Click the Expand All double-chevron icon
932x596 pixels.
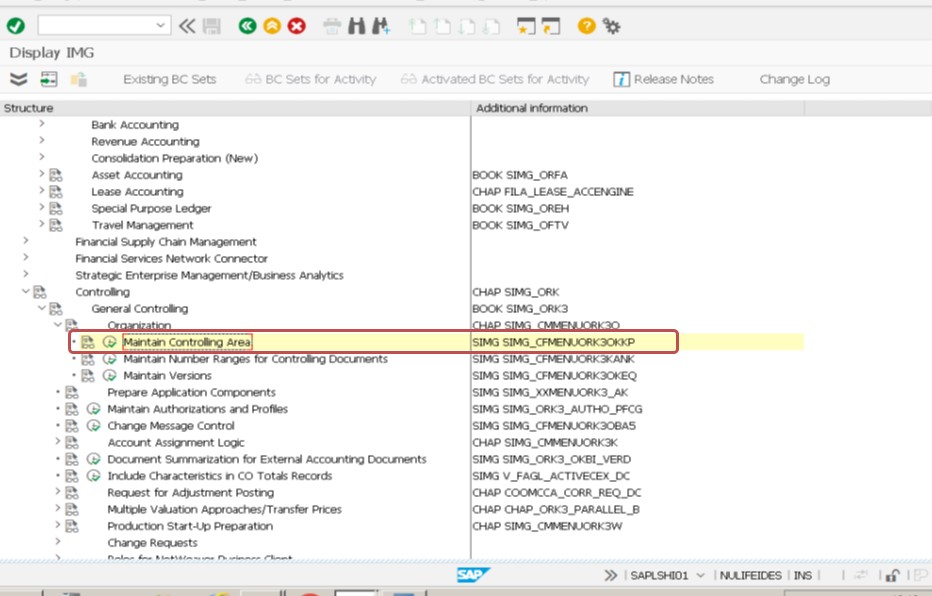click(x=18, y=79)
